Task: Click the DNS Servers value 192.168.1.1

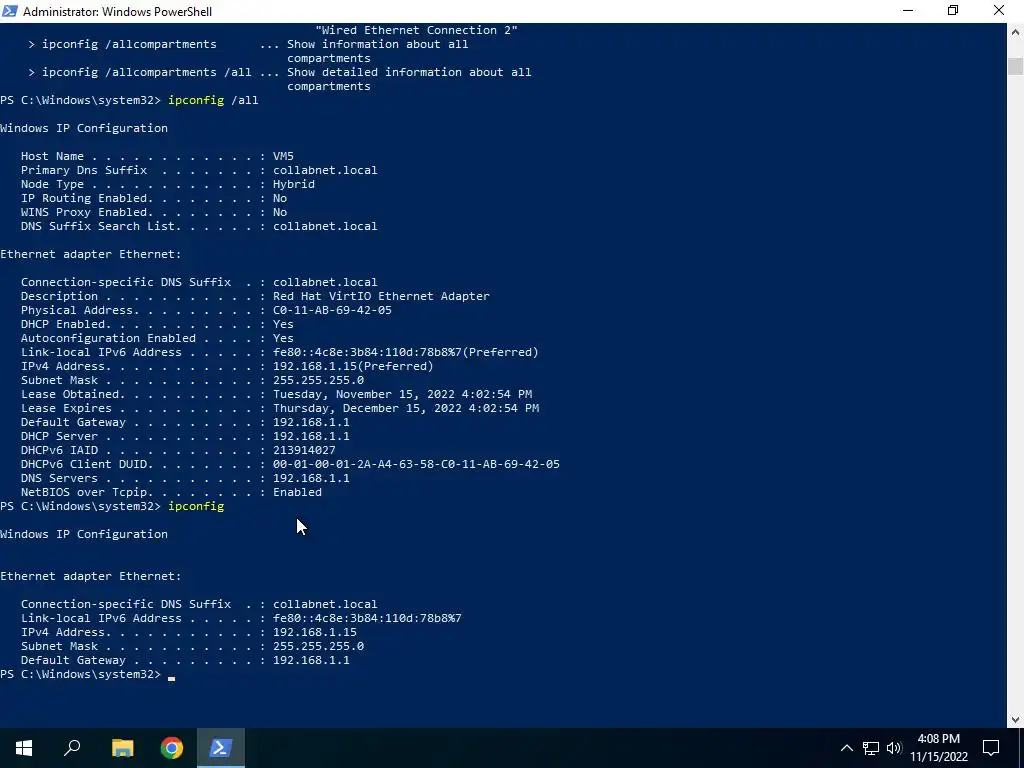Action: point(311,478)
